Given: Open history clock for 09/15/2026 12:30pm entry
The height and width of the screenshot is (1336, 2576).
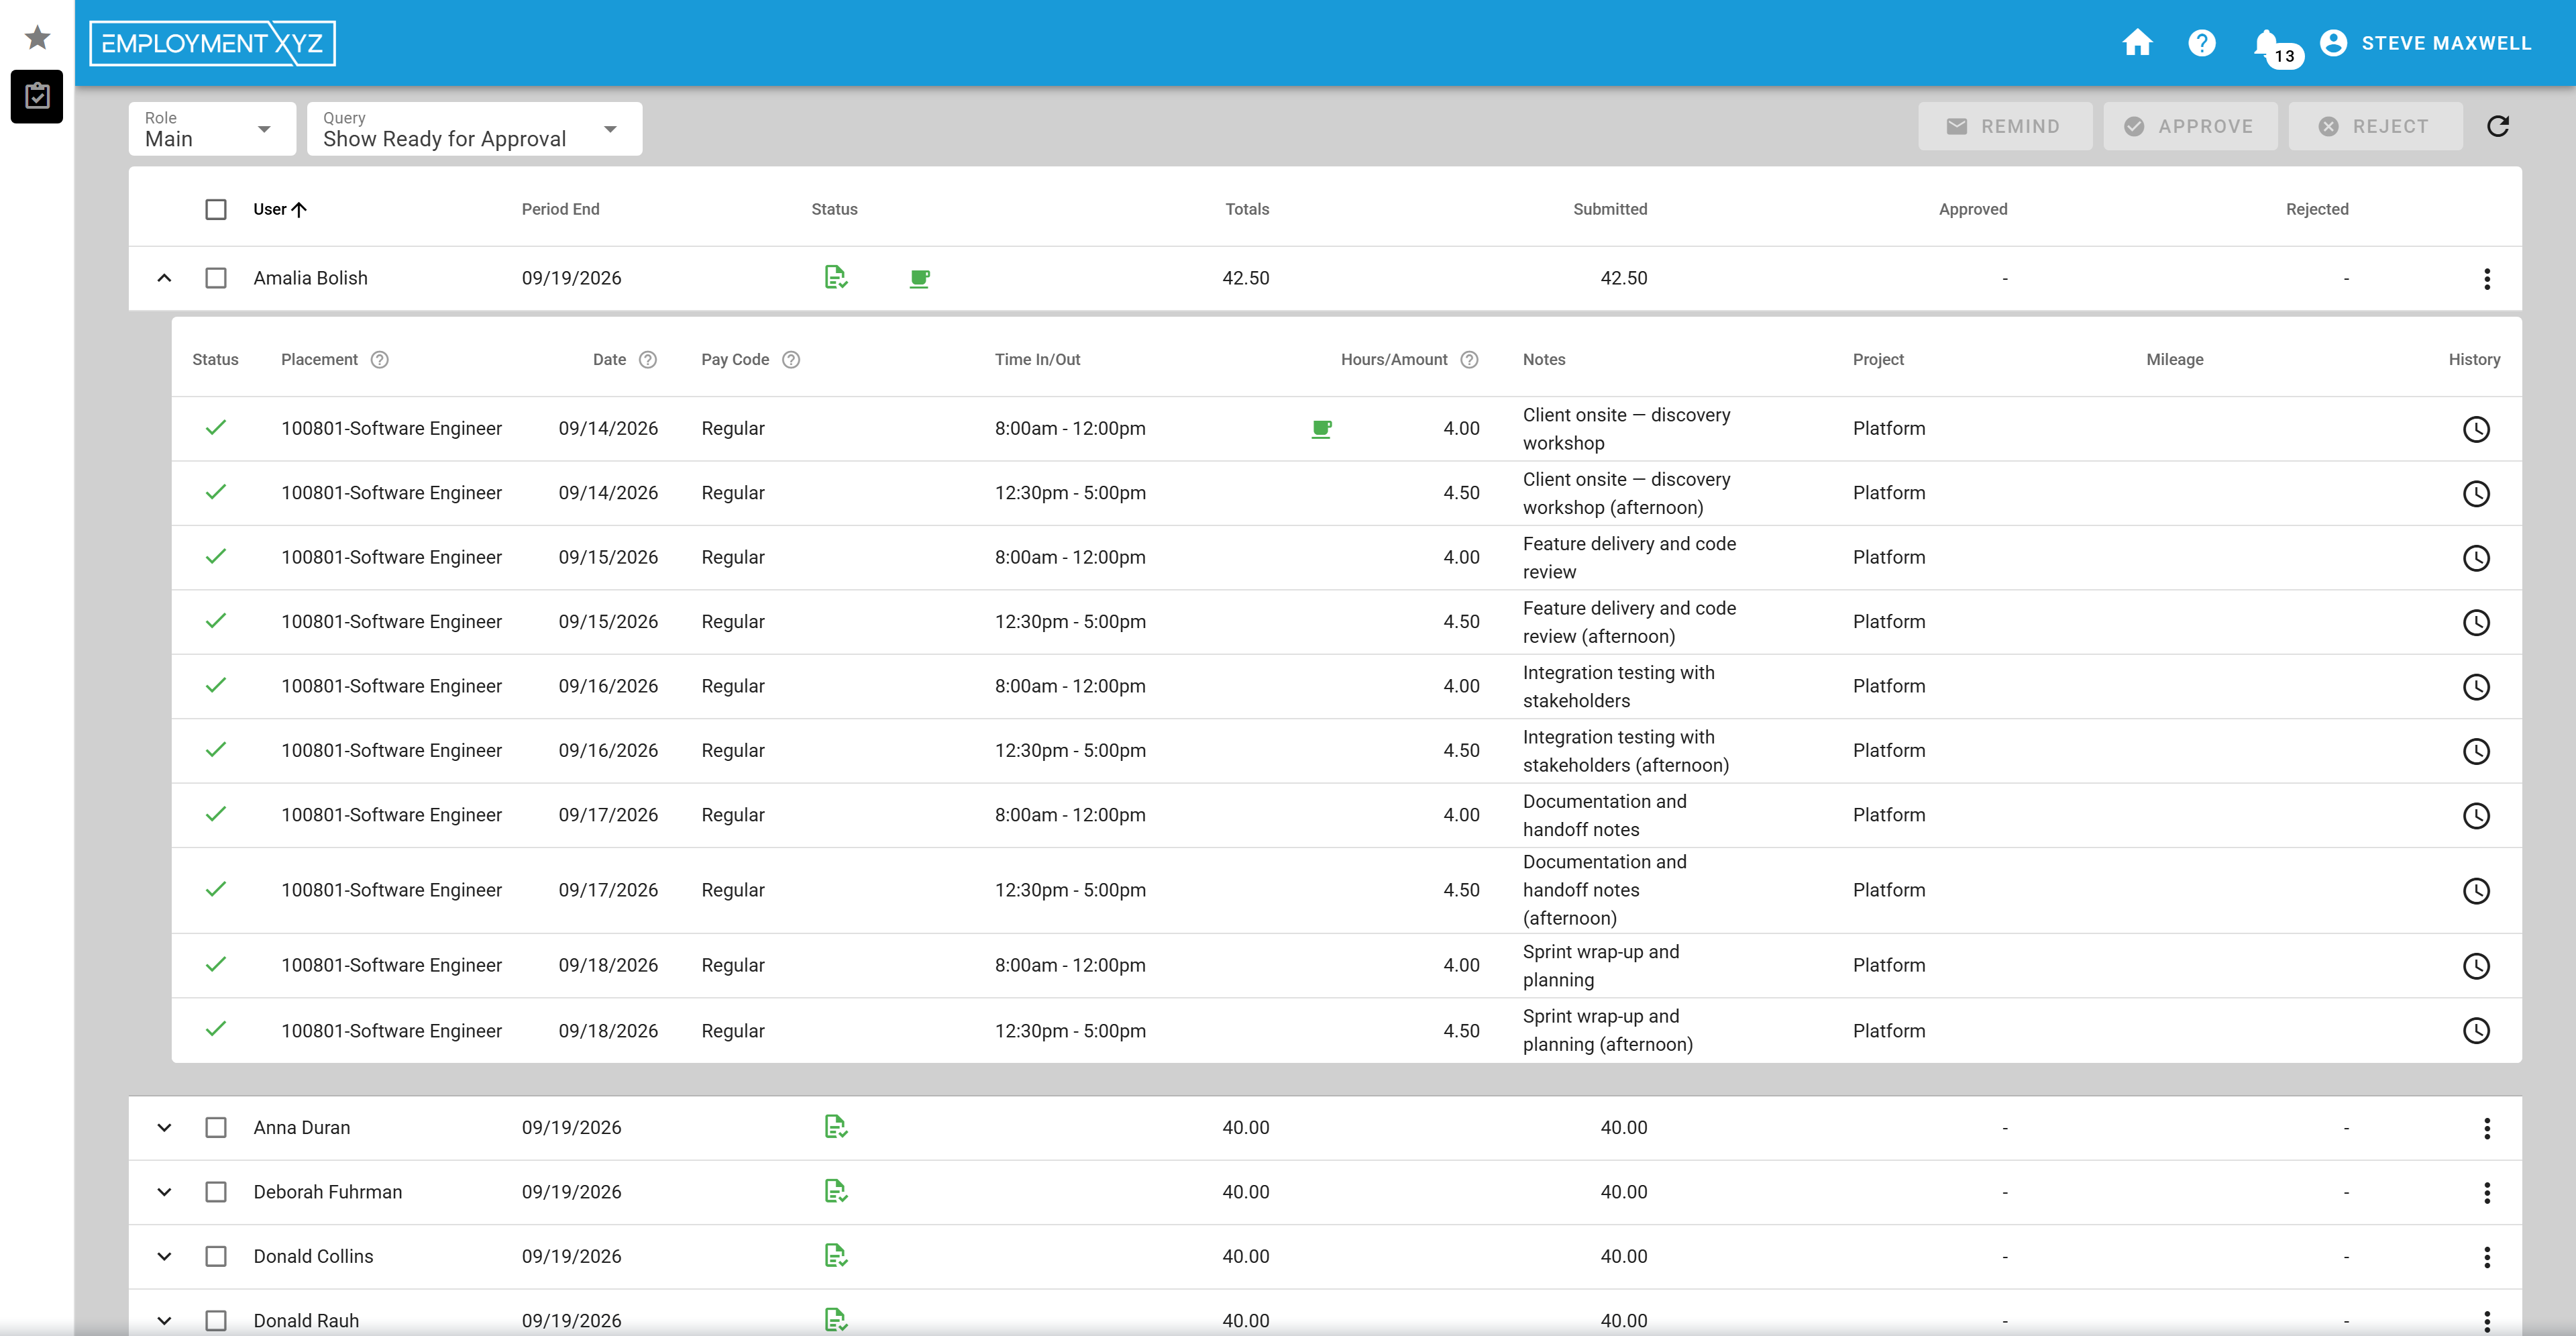Looking at the screenshot, I should [x=2475, y=622].
